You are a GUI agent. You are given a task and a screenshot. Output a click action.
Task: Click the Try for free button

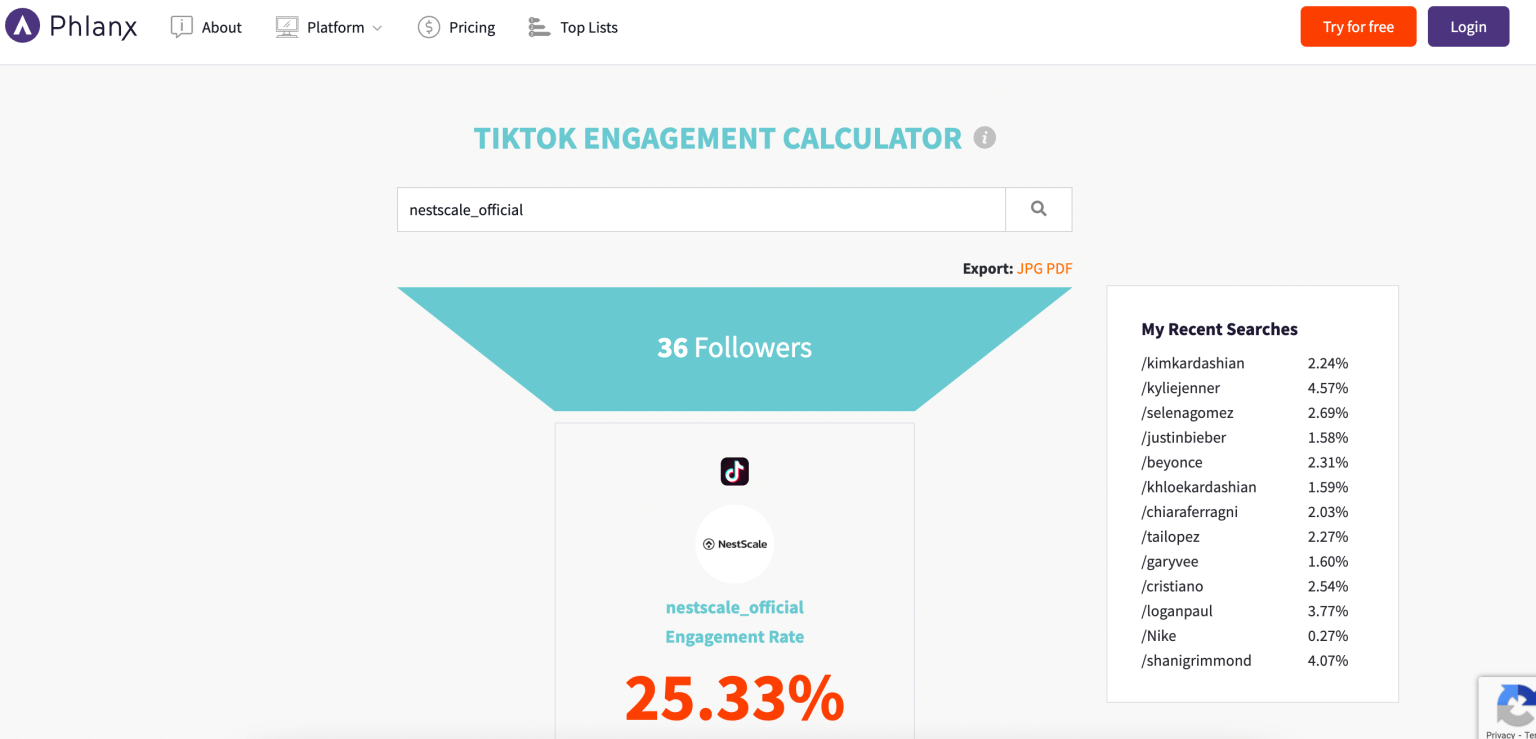point(1358,26)
